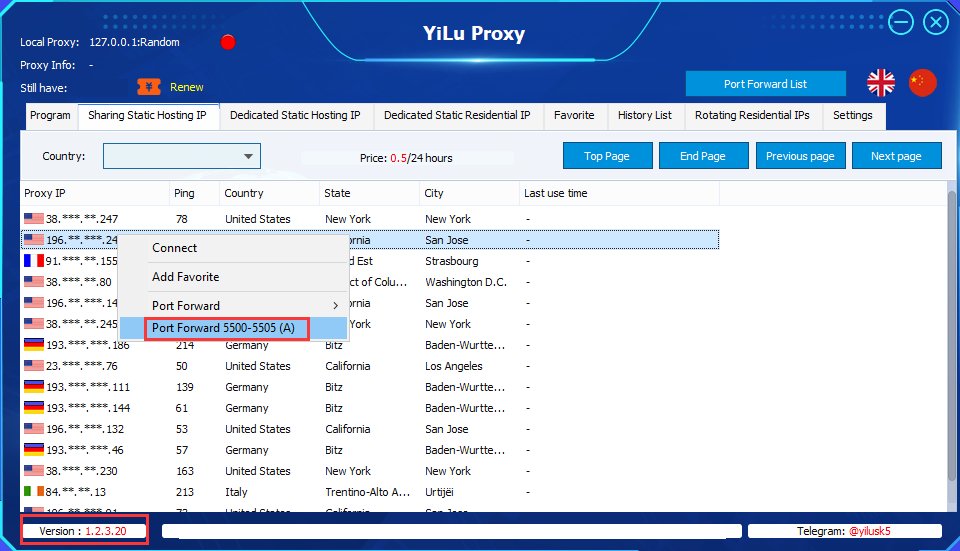Open the Rotating Residential IPs tab
960x551 pixels.
tap(752, 116)
